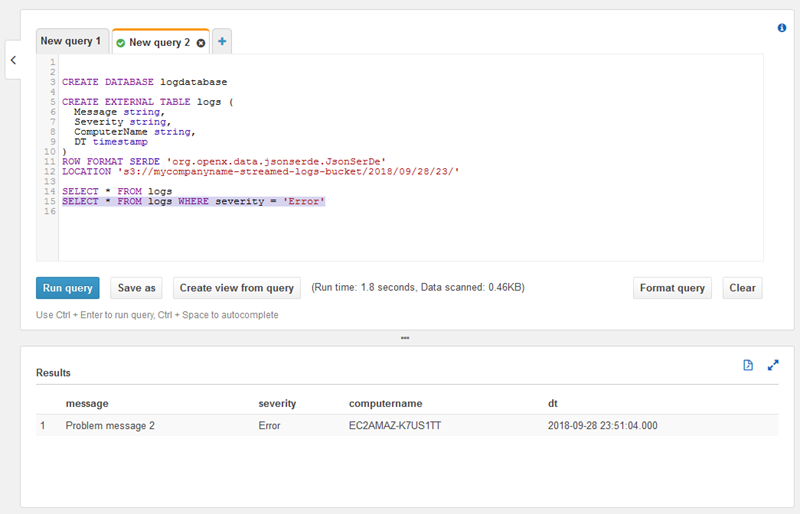Open the blue info icon at top right
The image size is (800, 514).
(x=782, y=28)
